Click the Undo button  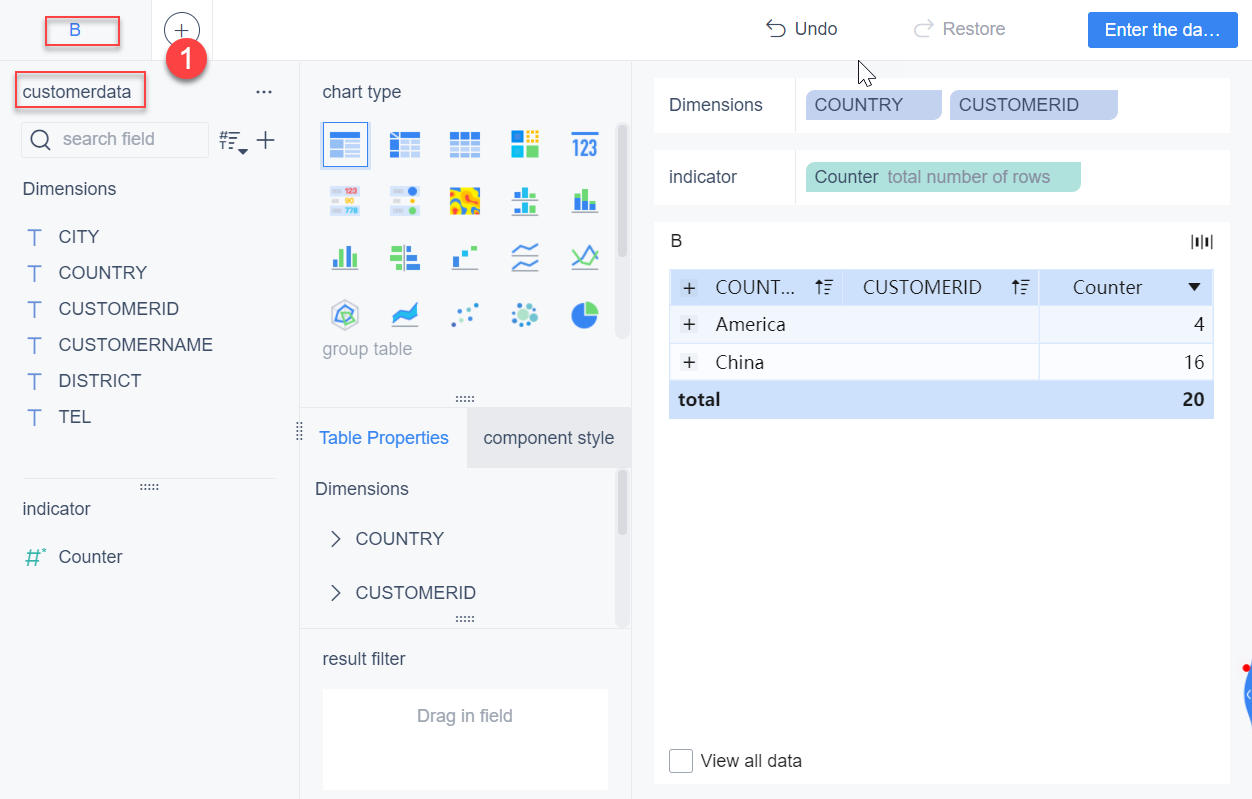(801, 29)
